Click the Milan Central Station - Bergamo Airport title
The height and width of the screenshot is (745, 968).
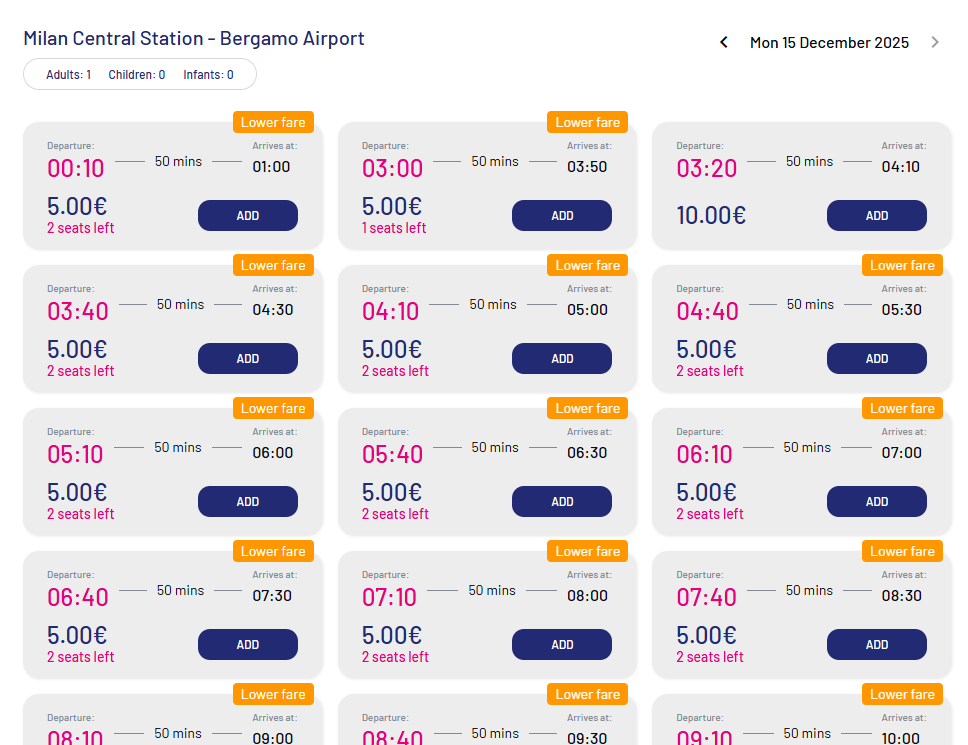point(194,39)
